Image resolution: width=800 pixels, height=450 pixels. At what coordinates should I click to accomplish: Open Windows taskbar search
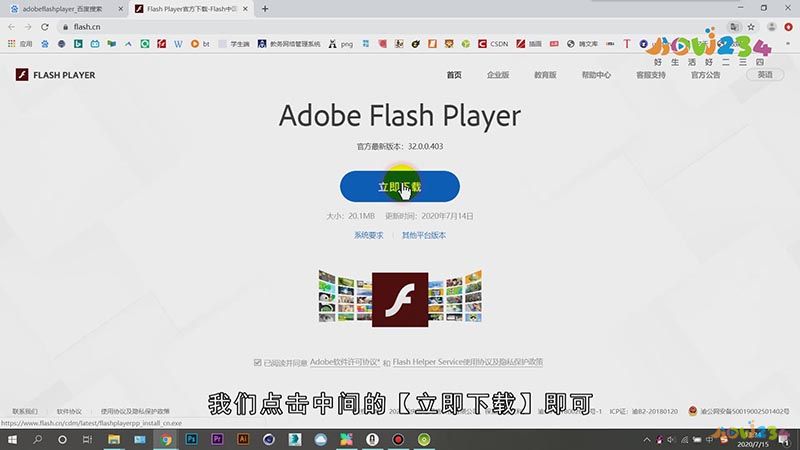(x=37, y=439)
